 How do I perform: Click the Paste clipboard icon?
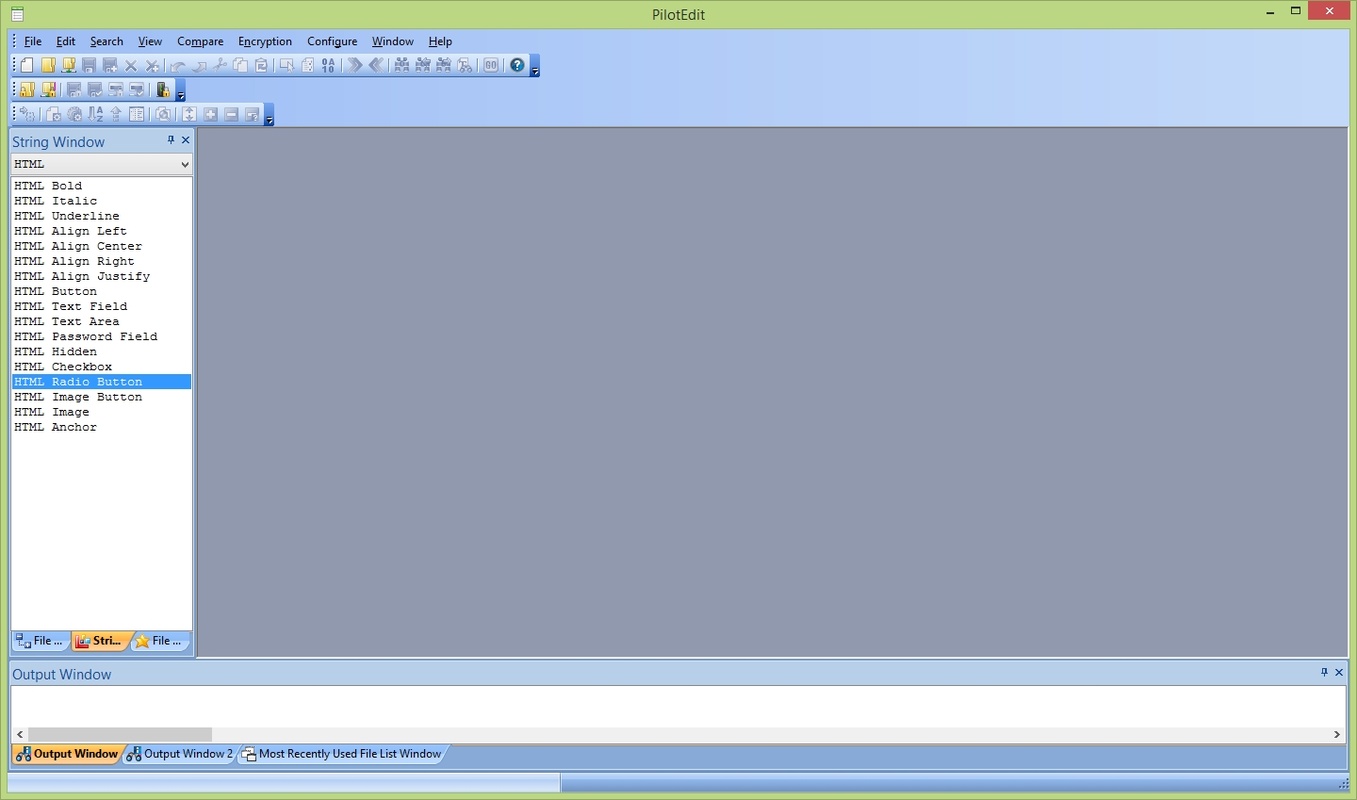tap(261, 65)
